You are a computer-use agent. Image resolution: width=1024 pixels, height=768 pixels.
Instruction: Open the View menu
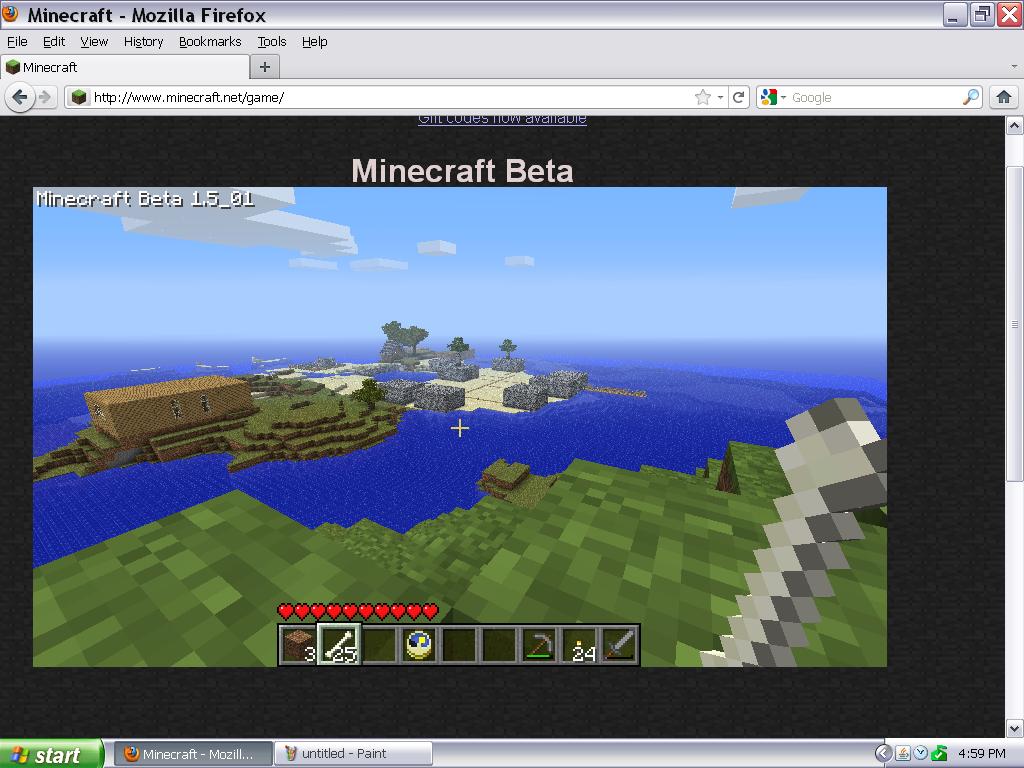[94, 42]
